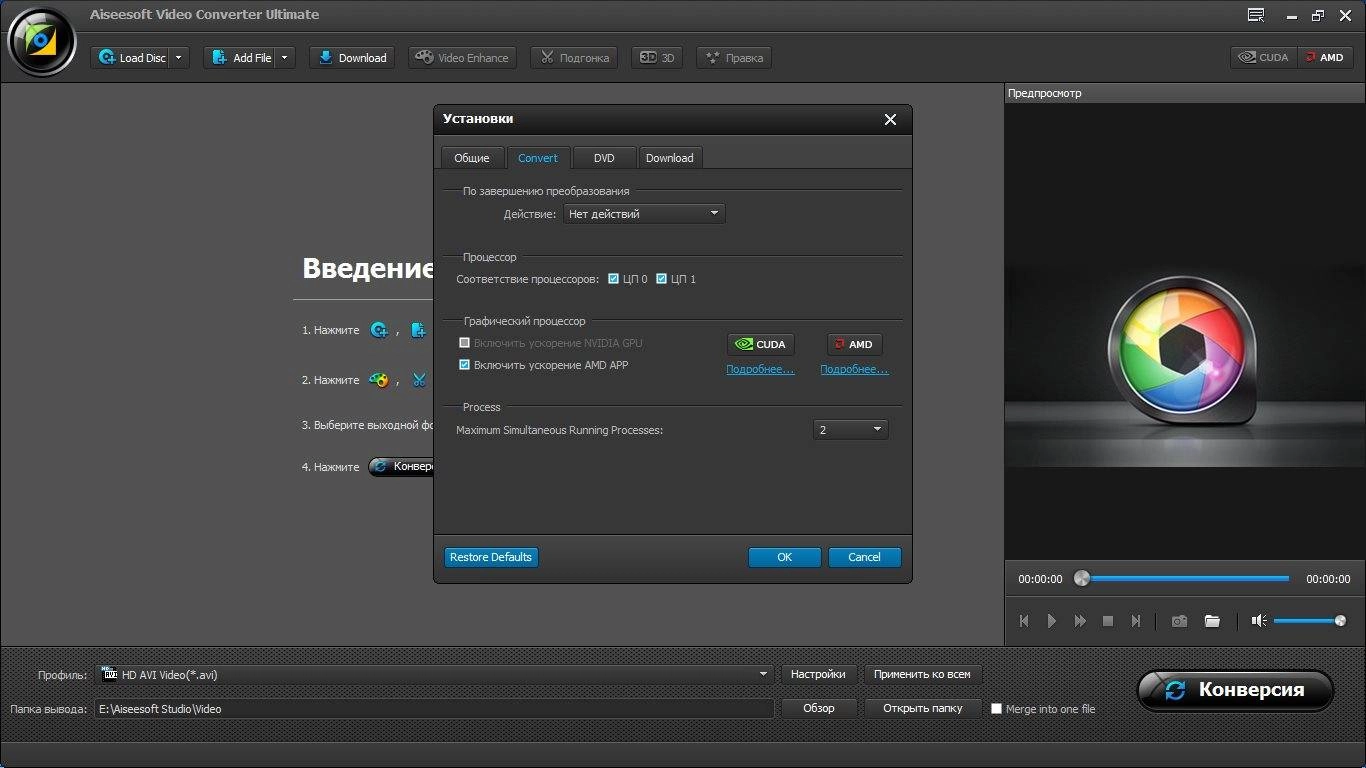Mute audio with the speaker icon

click(1259, 621)
